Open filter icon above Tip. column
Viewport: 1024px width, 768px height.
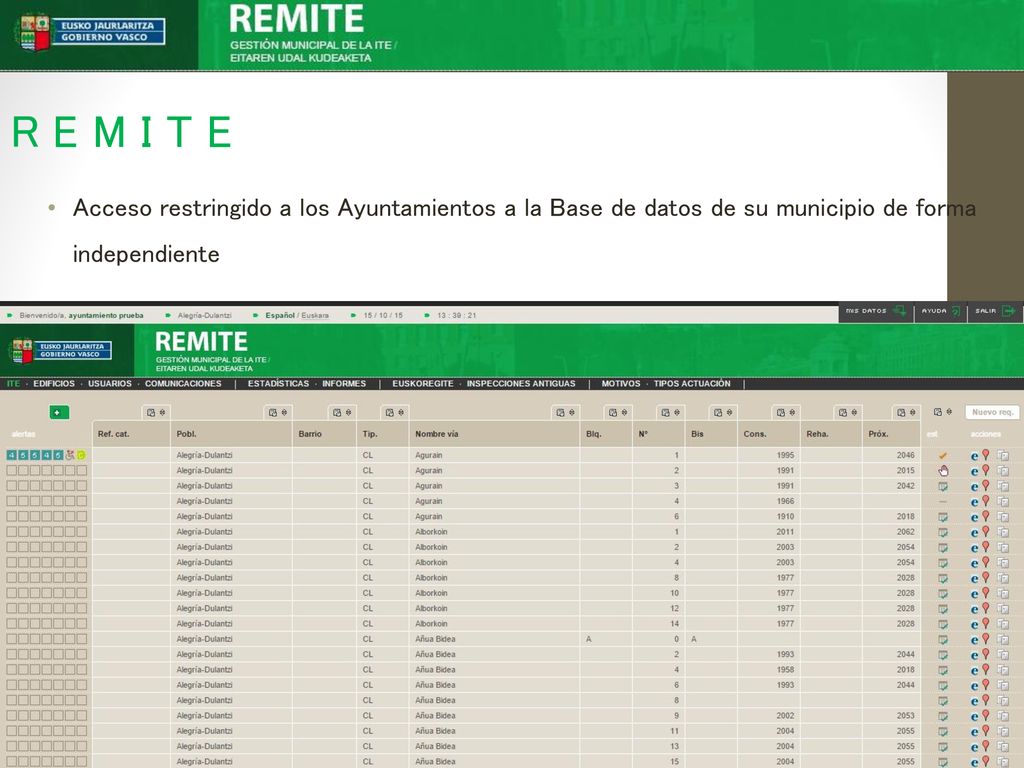(x=389, y=413)
